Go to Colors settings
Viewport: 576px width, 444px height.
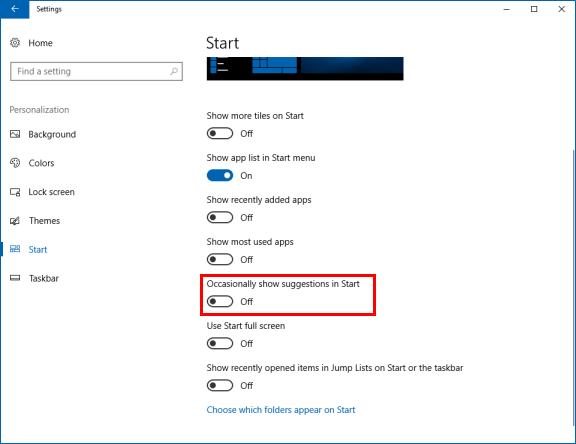coord(41,163)
